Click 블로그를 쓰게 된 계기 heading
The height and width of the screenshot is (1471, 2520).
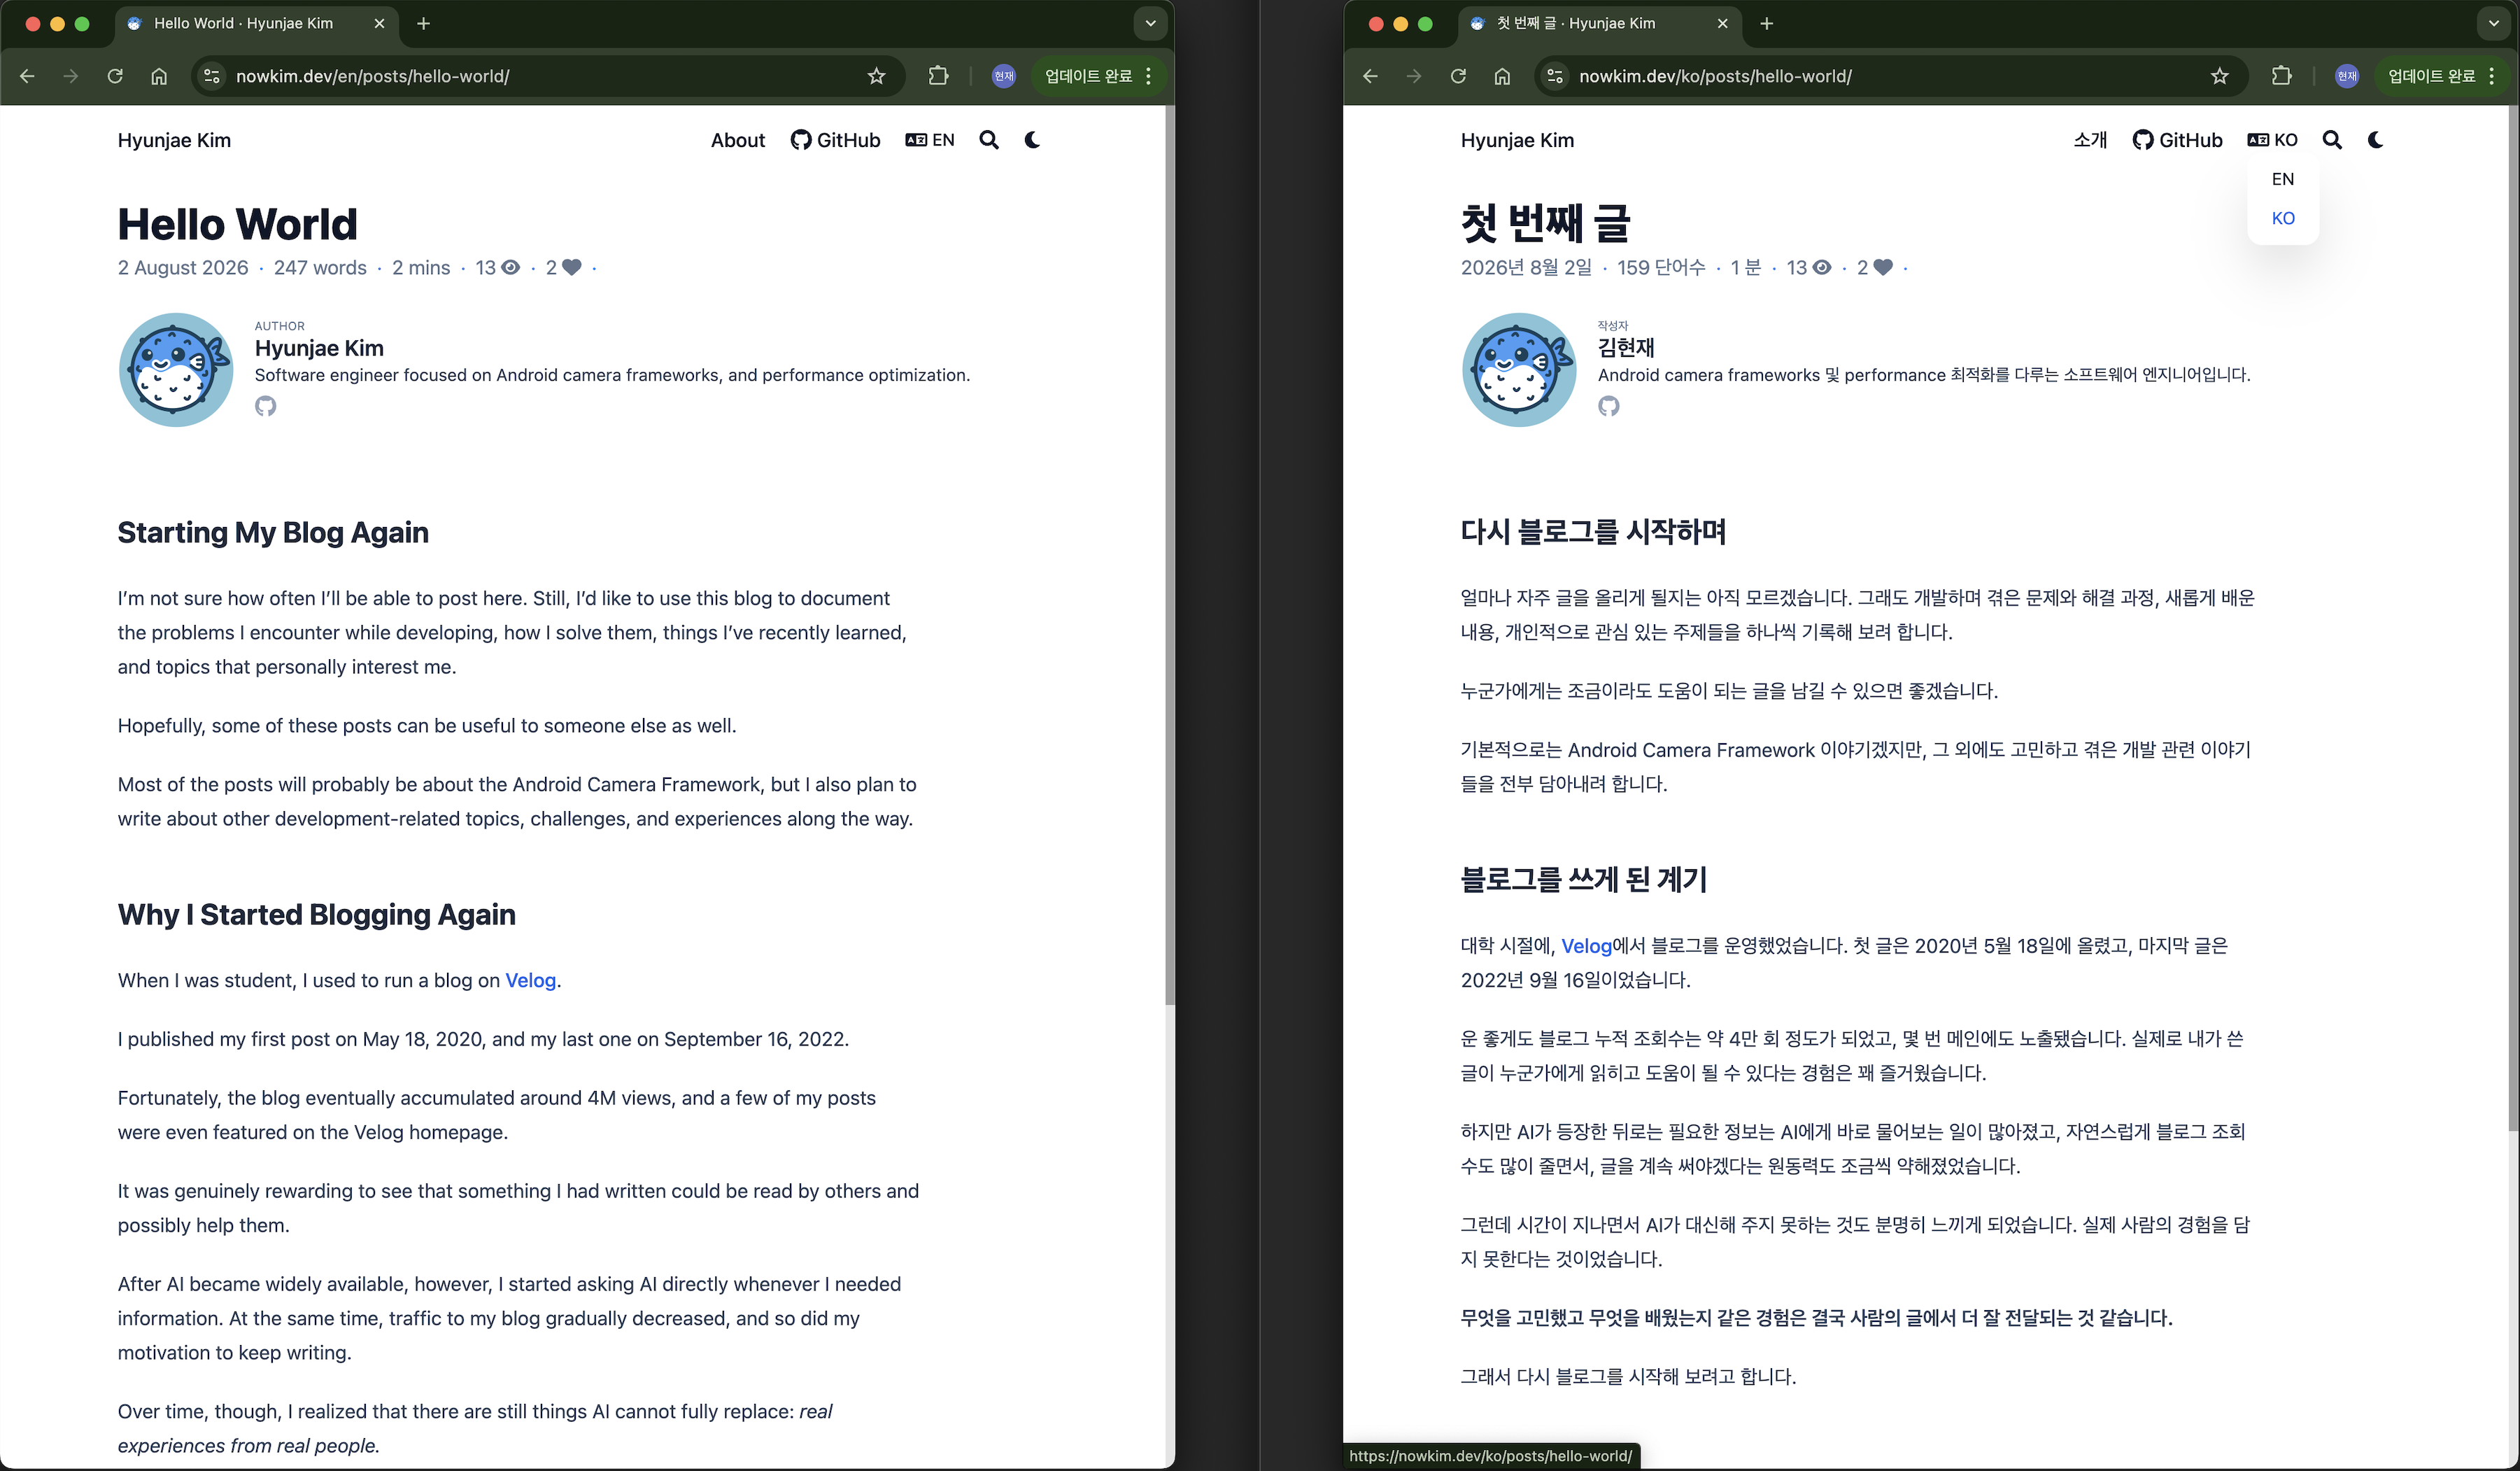click(x=1583, y=879)
